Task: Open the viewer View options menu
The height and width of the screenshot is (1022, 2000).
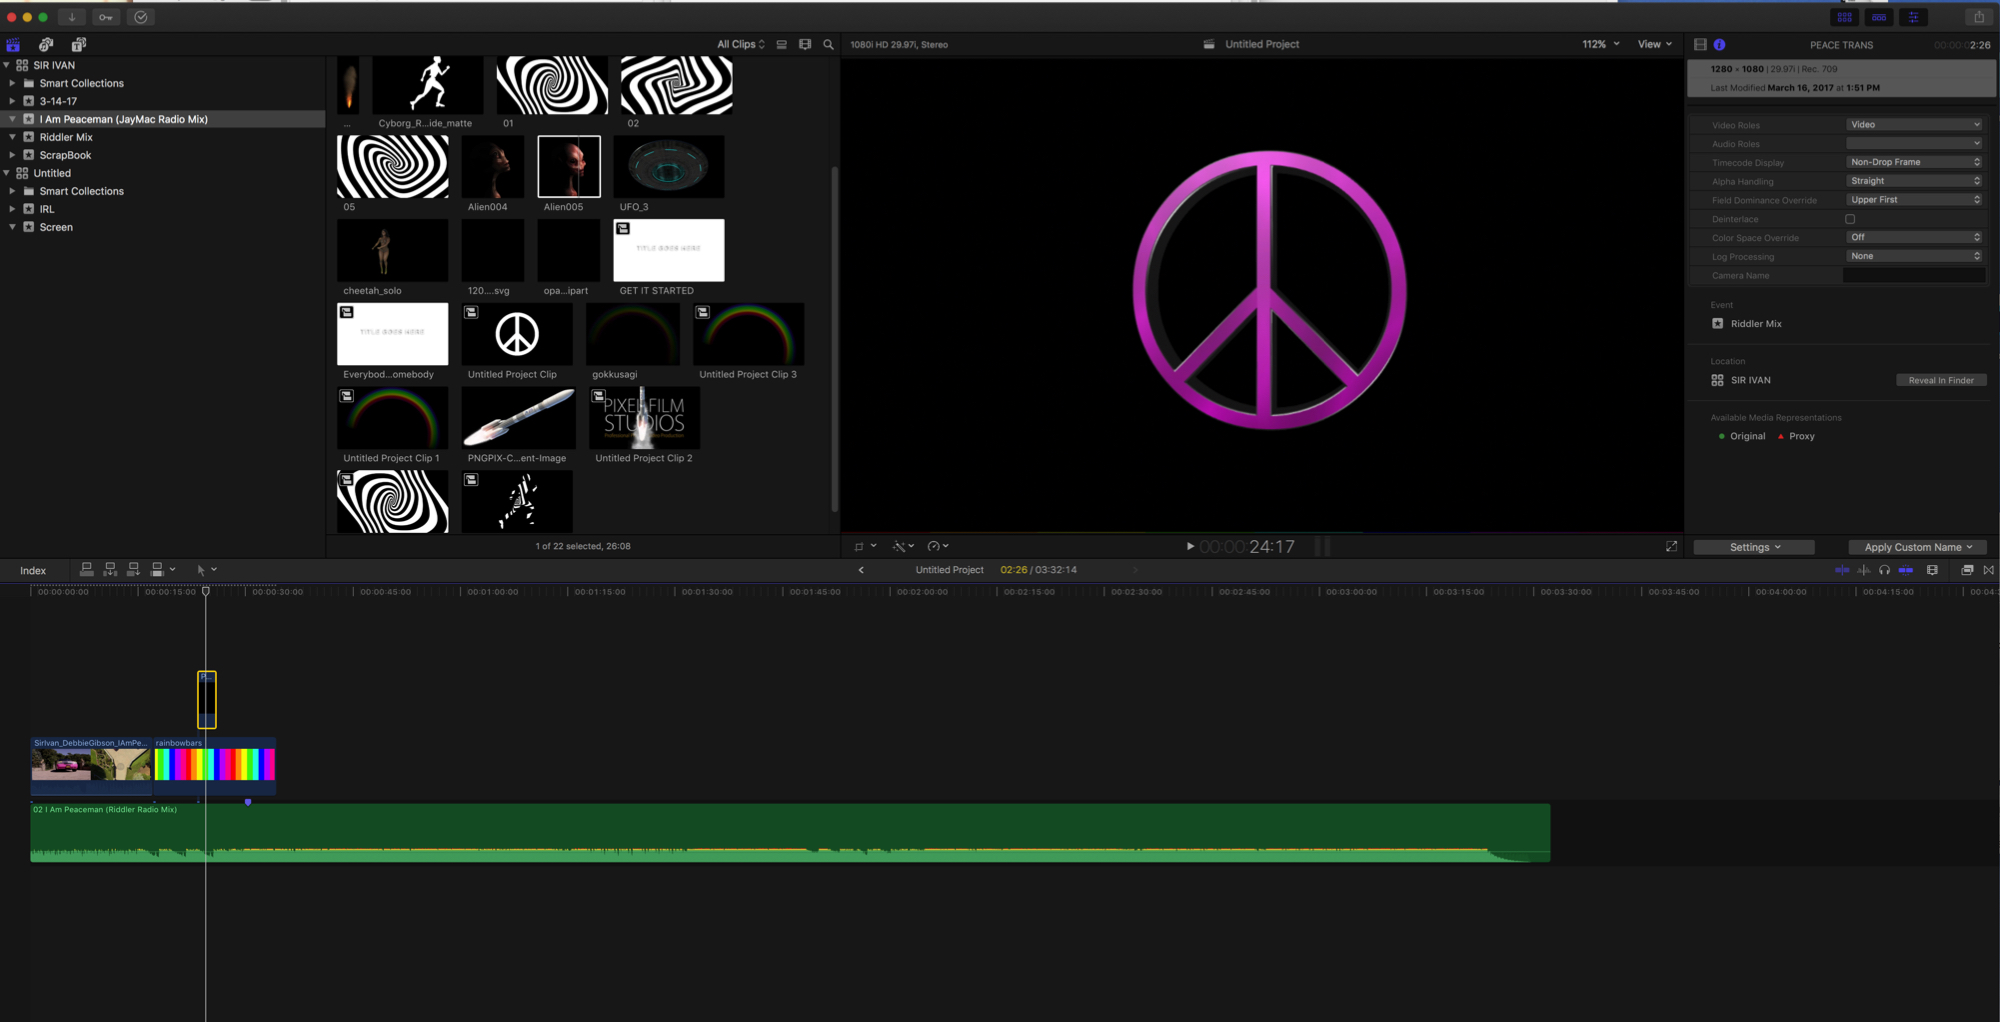Action: click(x=1655, y=44)
